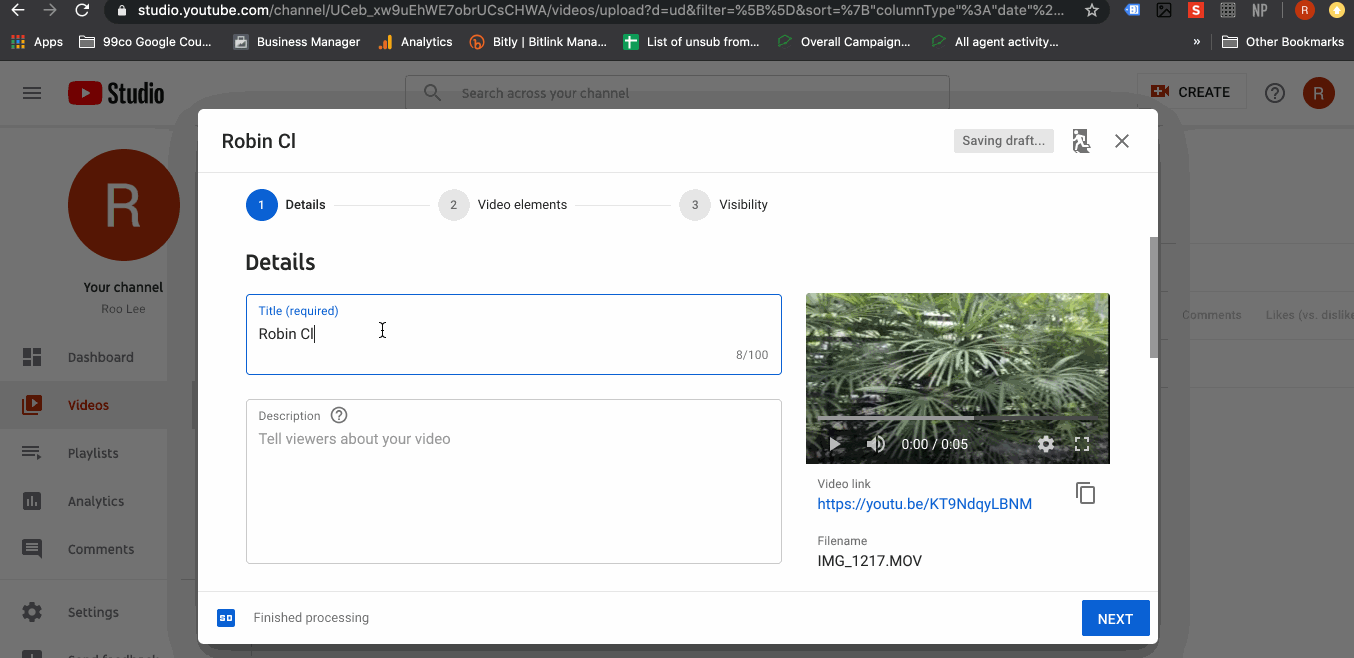Expand hidden bookmarks chevron
This screenshot has height=658, width=1354.
coord(1197,42)
